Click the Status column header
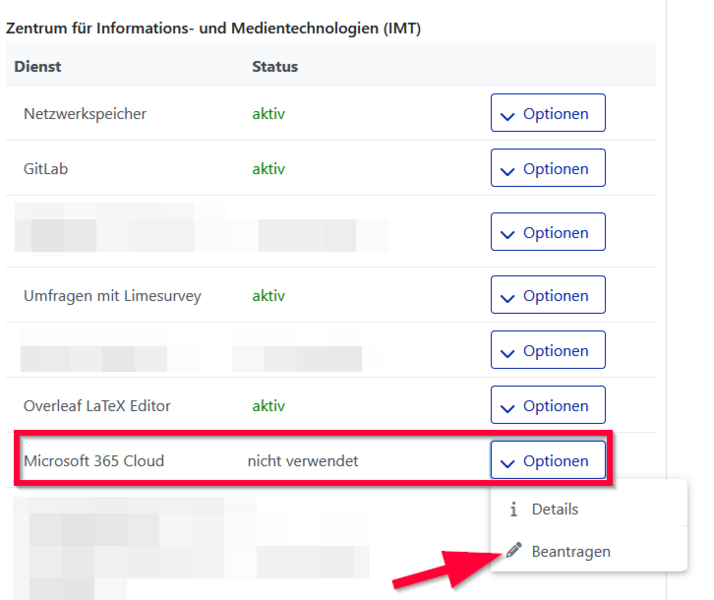The height and width of the screenshot is (600, 714). point(275,67)
